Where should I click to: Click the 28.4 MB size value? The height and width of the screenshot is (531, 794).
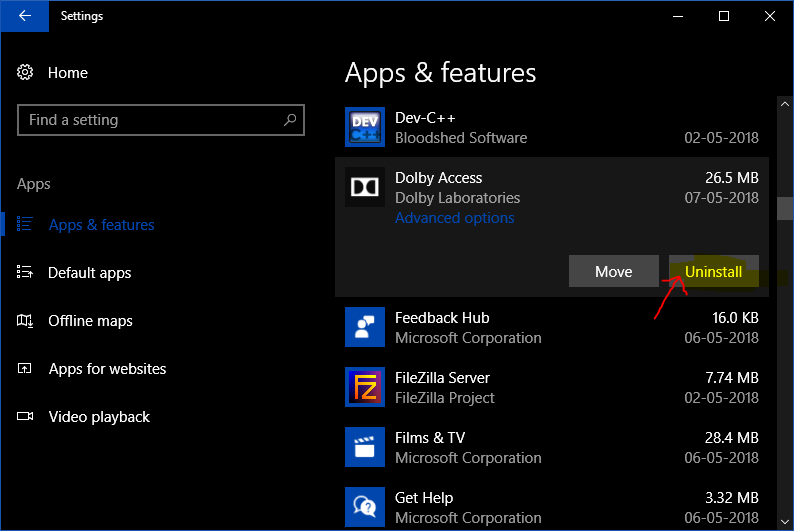(732, 438)
